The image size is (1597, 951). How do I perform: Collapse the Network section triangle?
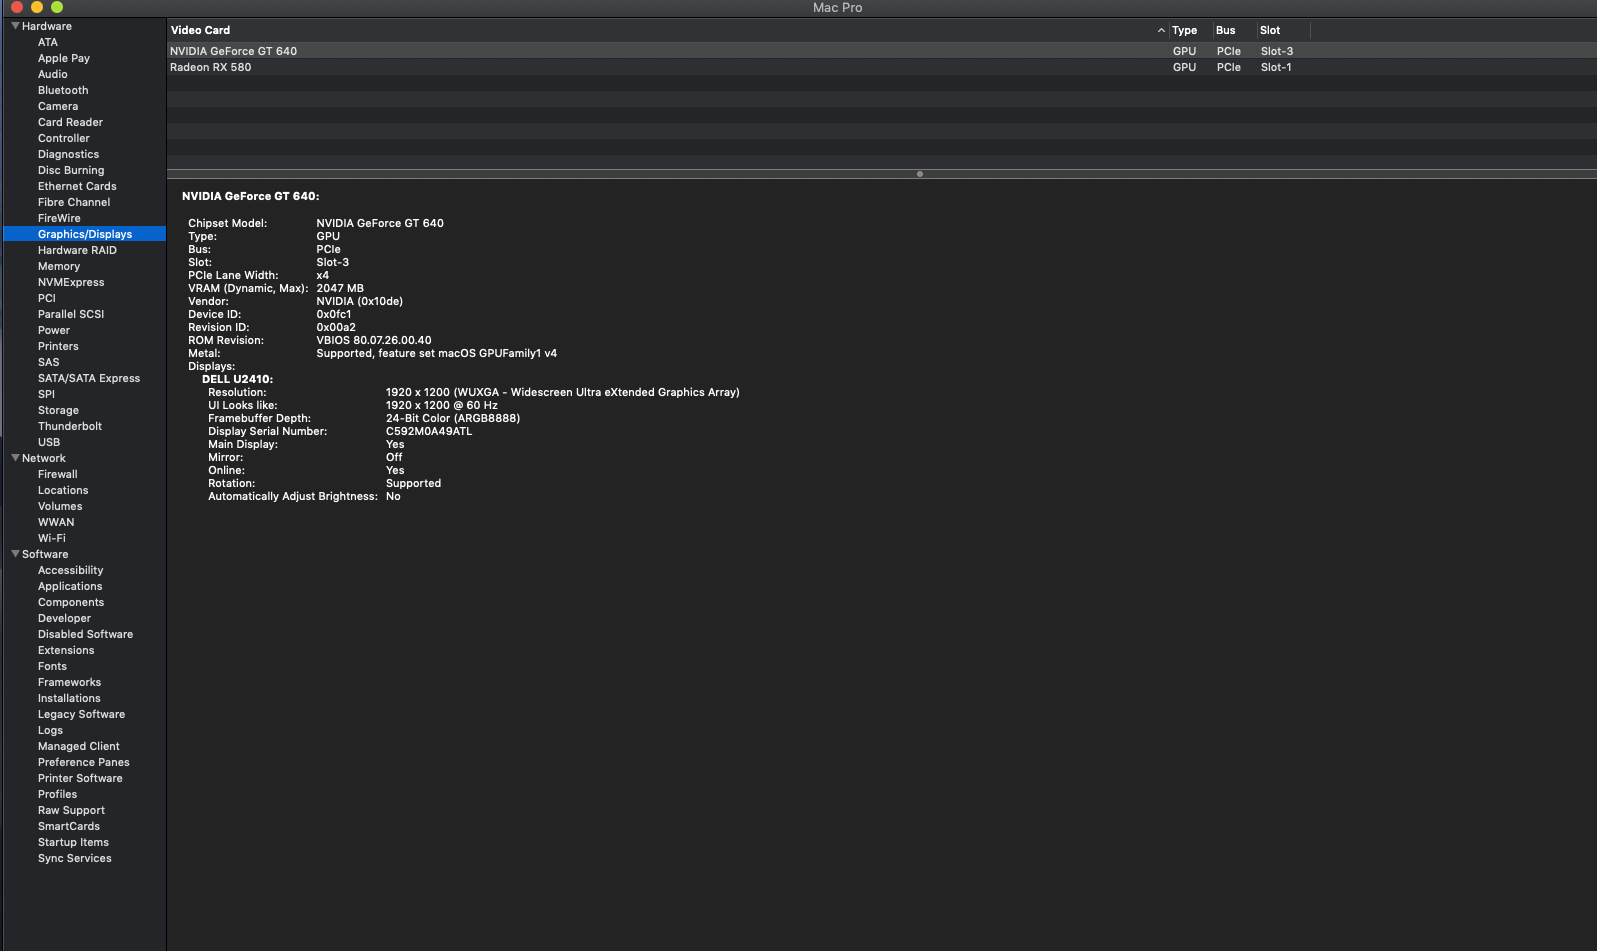tap(15, 458)
